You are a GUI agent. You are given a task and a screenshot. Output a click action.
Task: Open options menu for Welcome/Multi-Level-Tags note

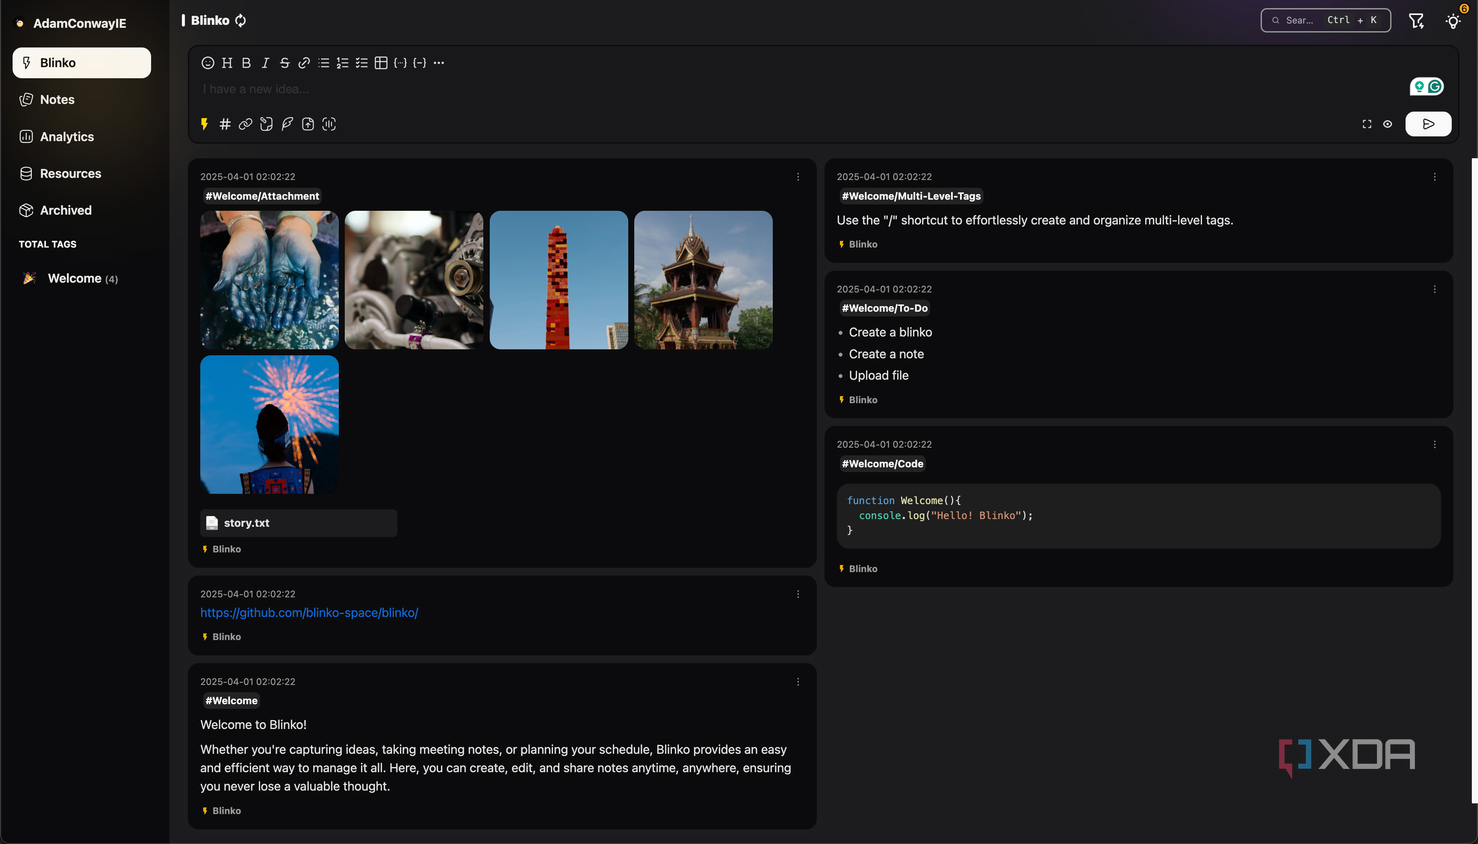point(1435,177)
